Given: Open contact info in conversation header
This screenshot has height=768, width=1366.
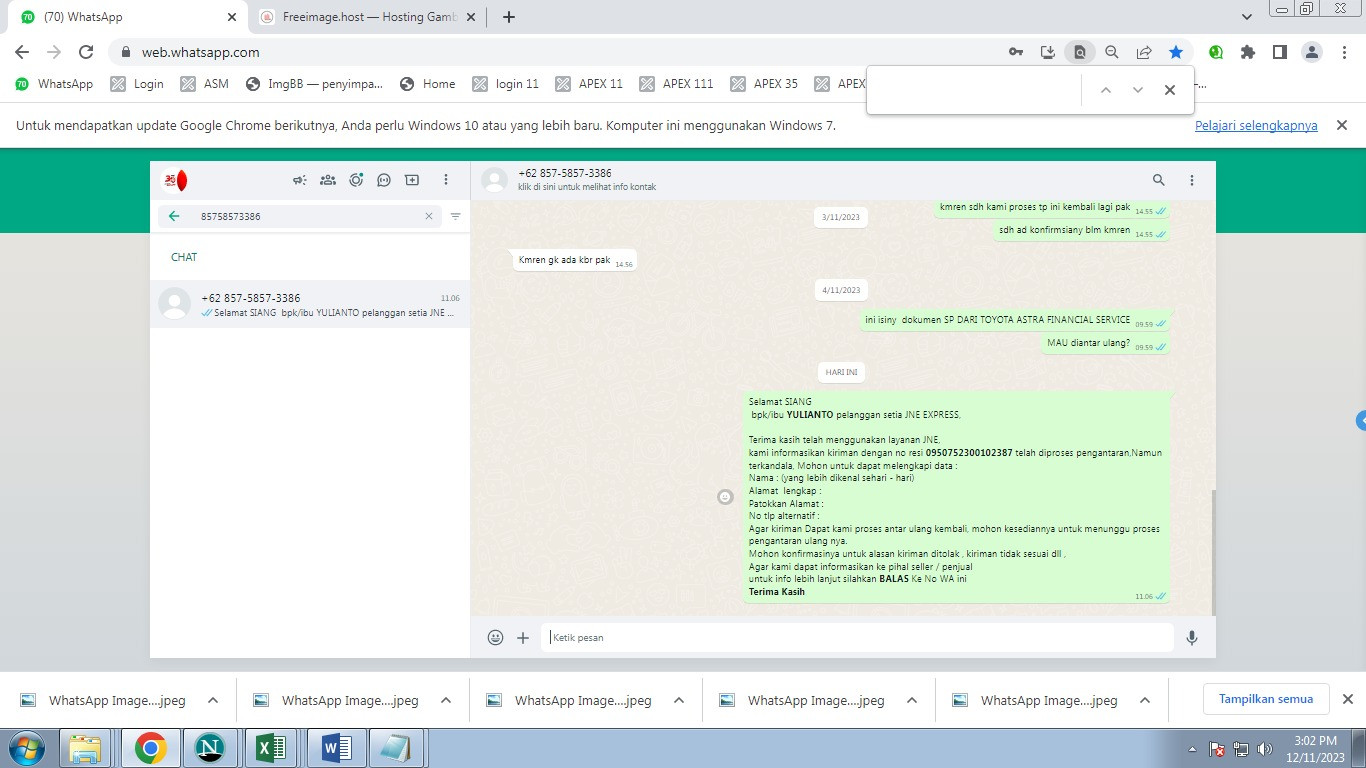Looking at the screenshot, I should click(587, 180).
